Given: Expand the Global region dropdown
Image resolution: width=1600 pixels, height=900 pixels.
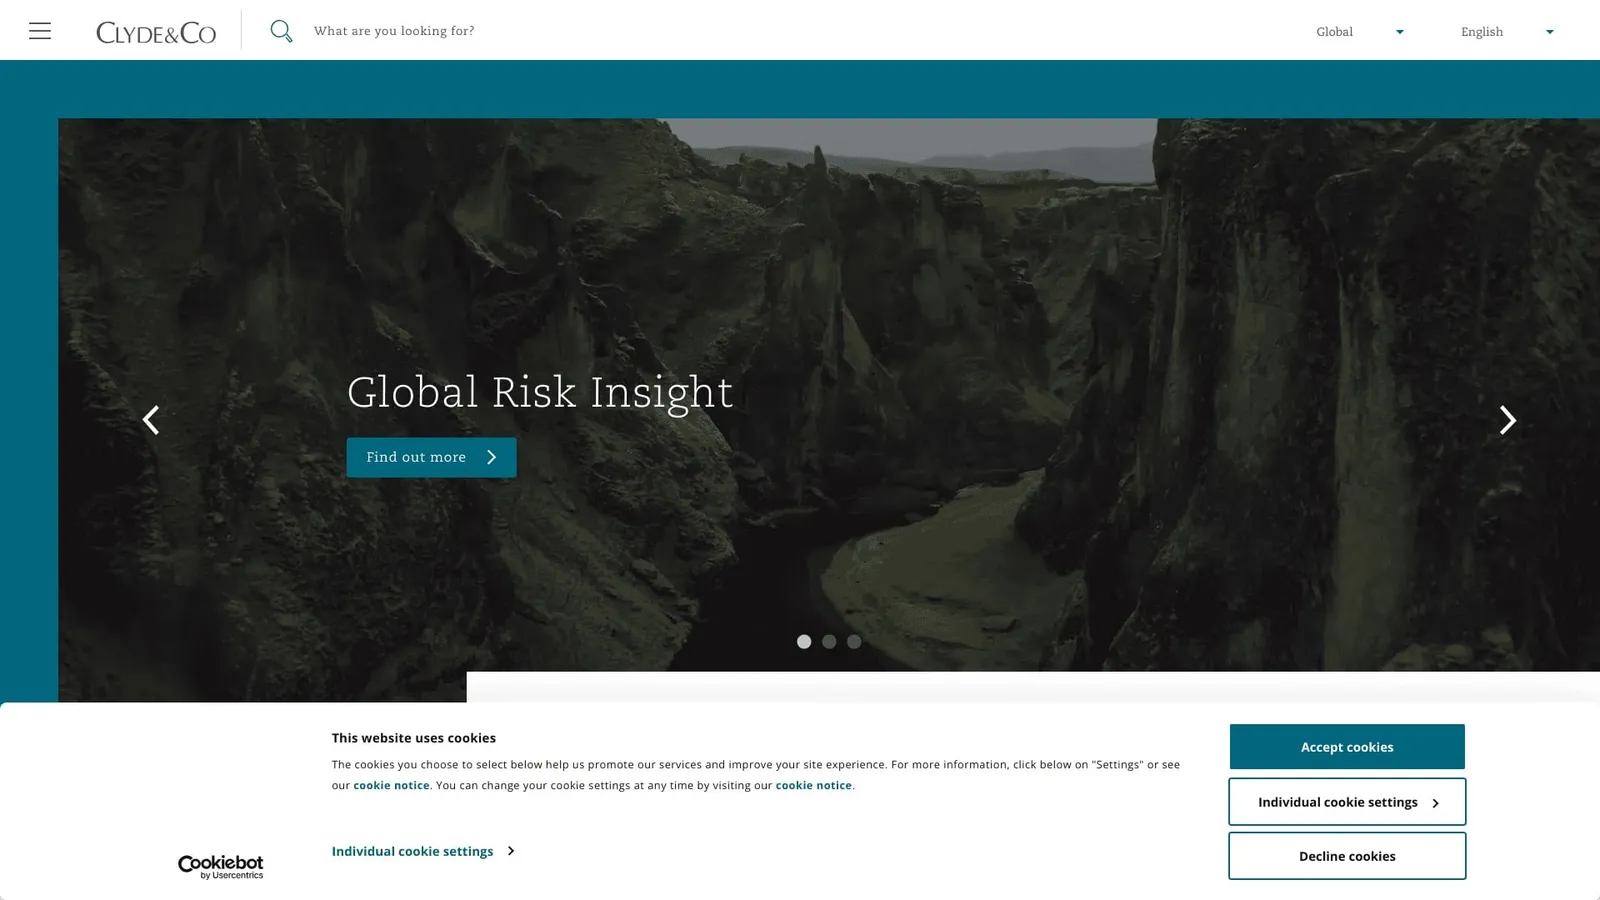Looking at the screenshot, I should coord(1360,32).
